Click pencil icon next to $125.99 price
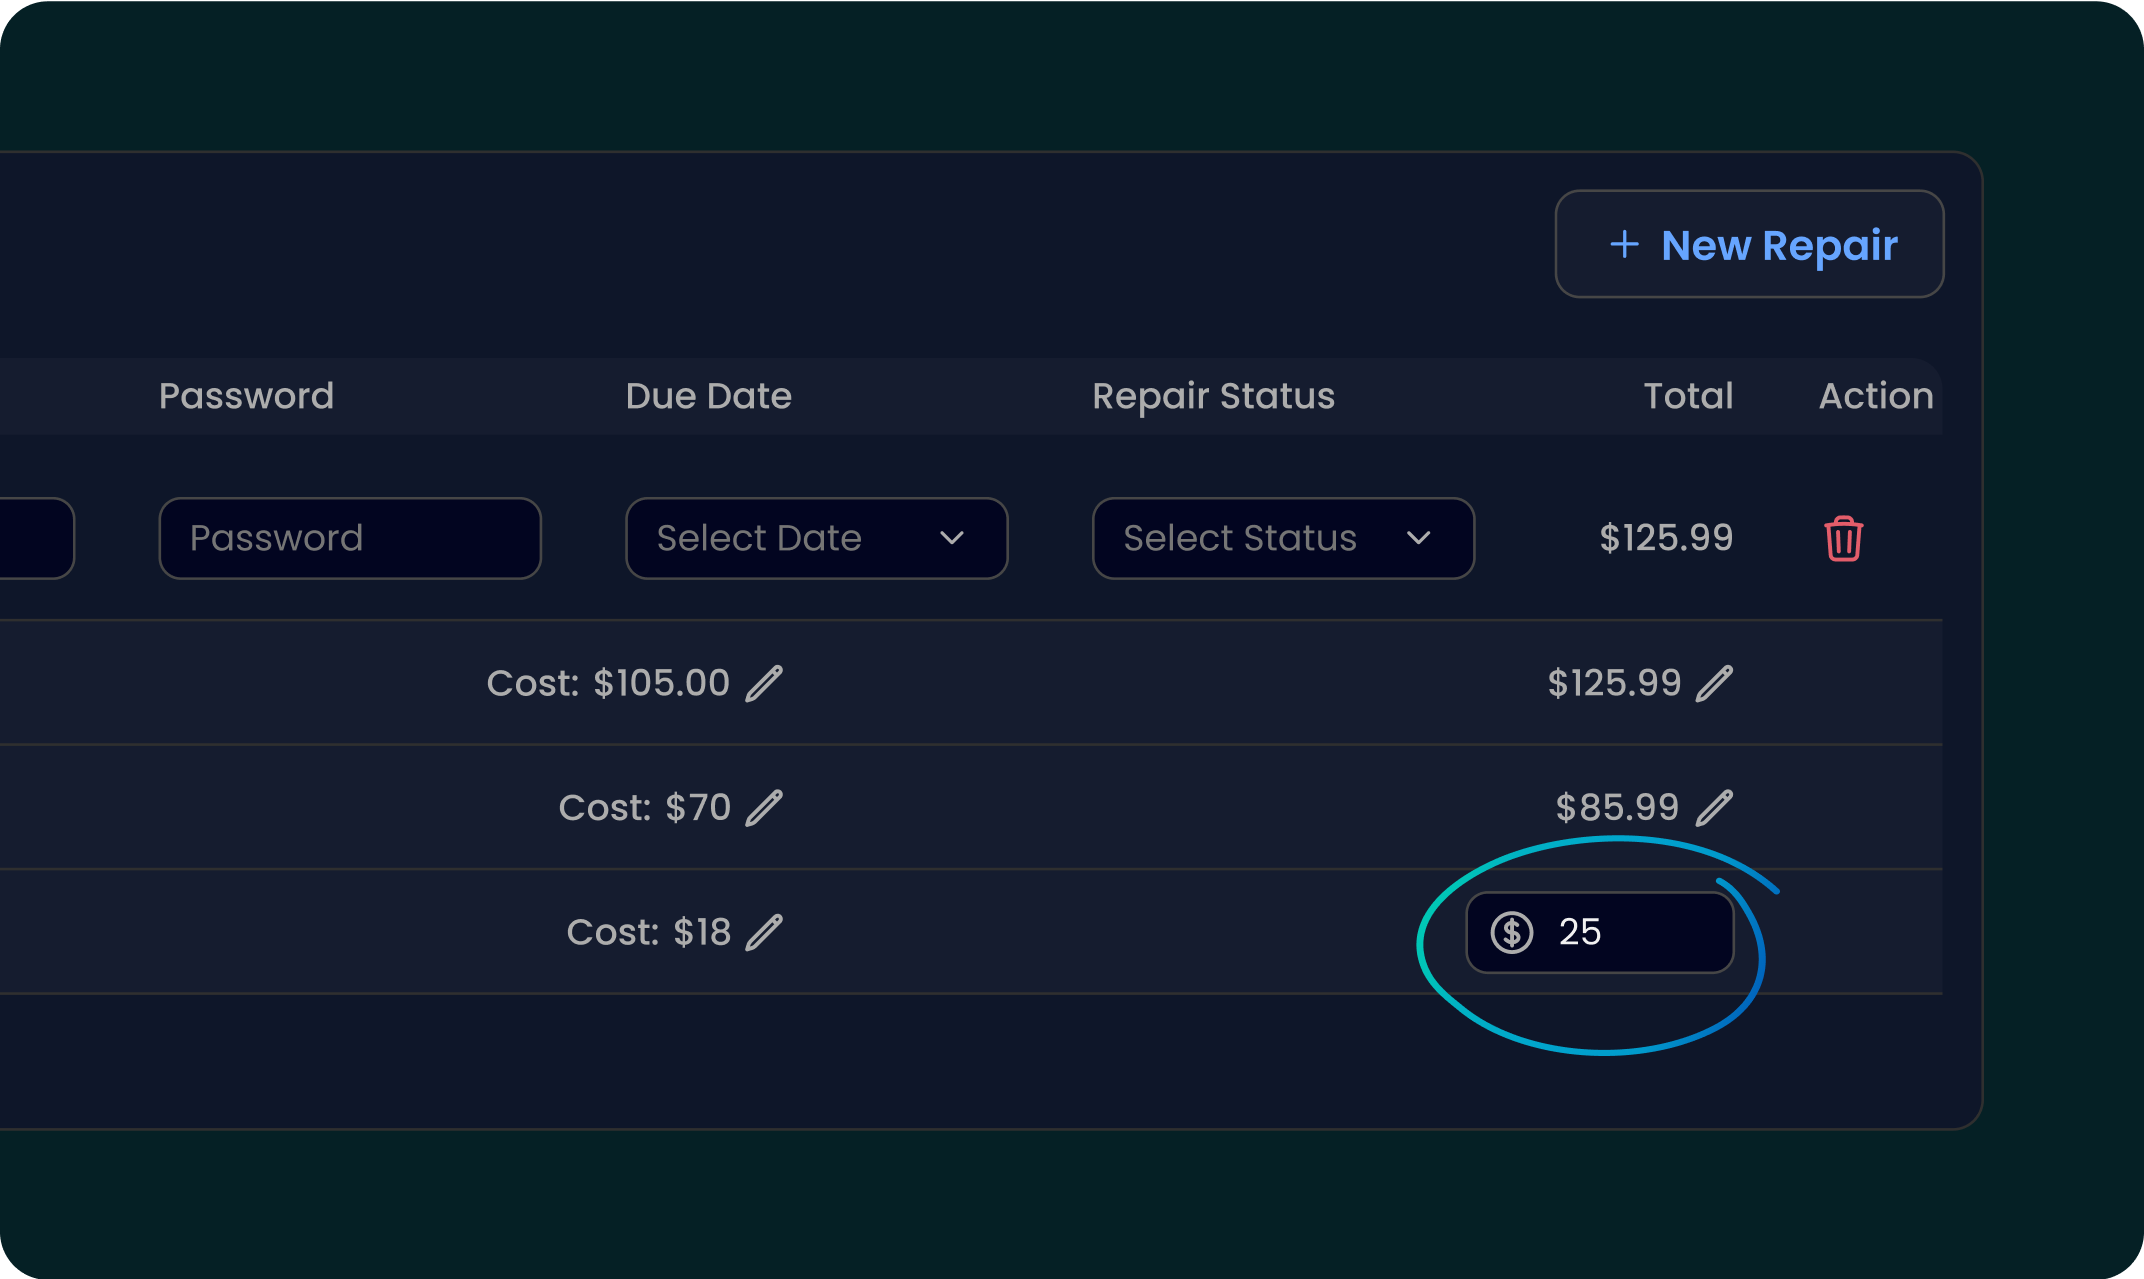Viewport: 2144px width, 1279px height. (1714, 684)
